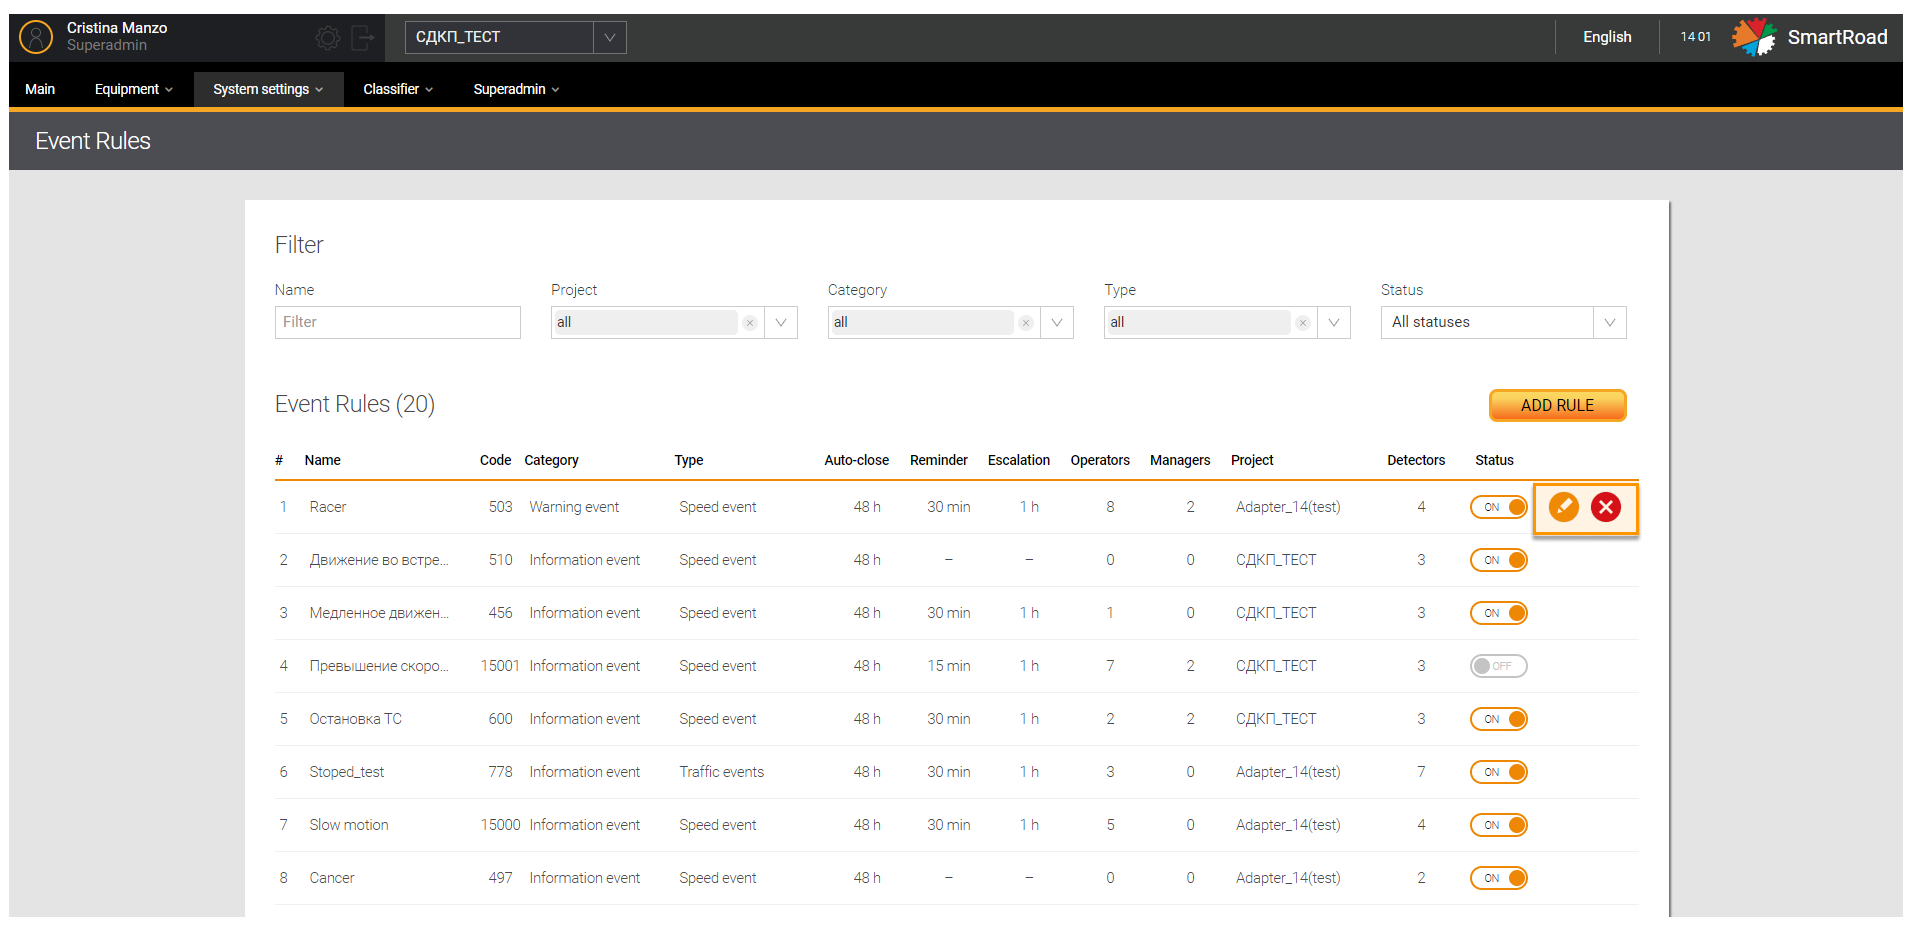1911x932 pixels.
Task: Select the Превышение скоро... rule name
Action: 379,666
